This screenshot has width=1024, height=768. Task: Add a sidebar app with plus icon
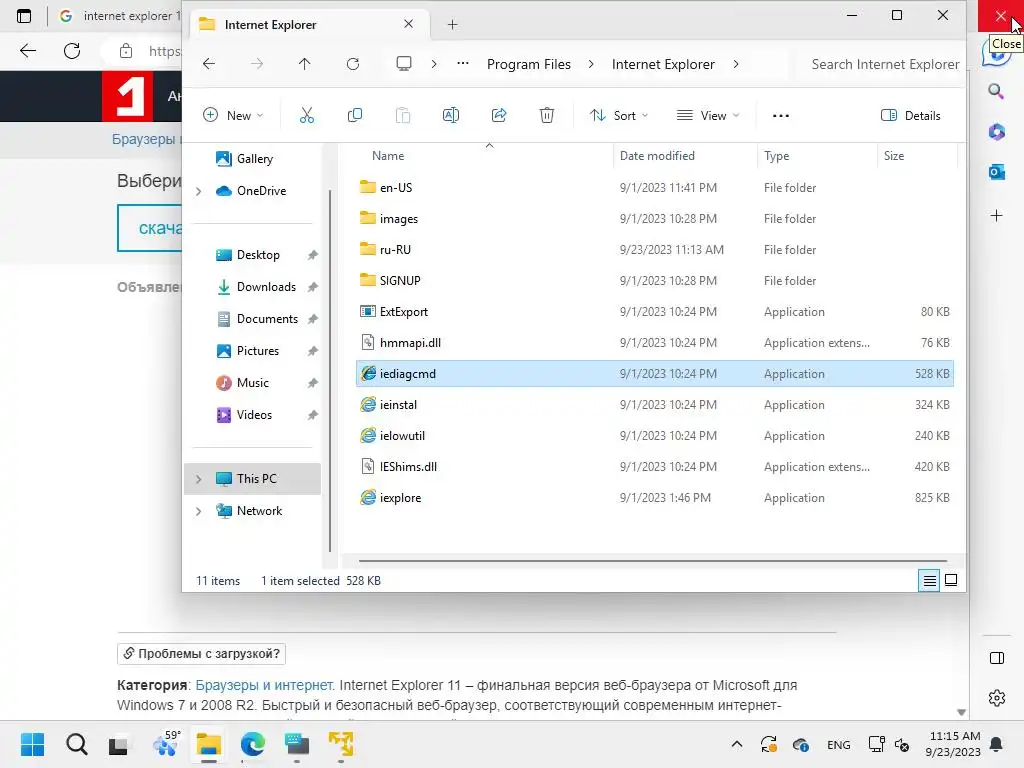coord(996,216)
